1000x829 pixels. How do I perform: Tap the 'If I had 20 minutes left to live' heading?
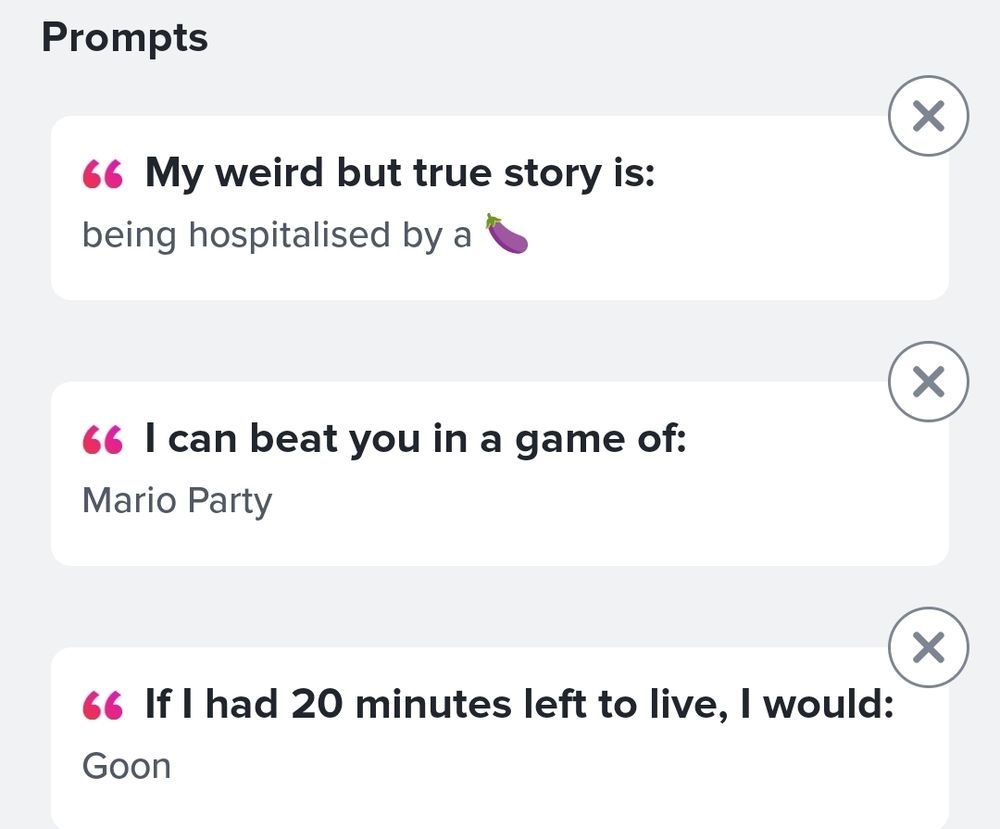pos(519,705)
